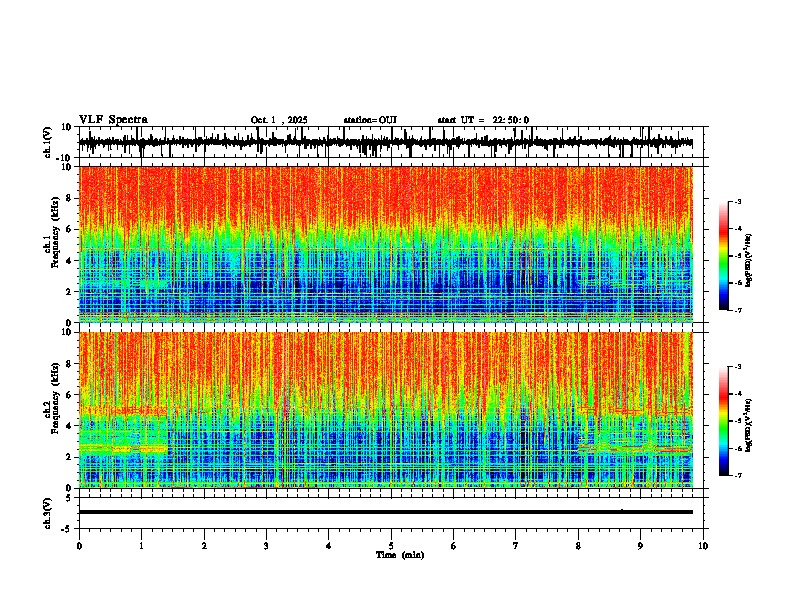The width and height of the screenshot is (792, 612).
Task: Click the "station=OUJ" header label
Action: pos(370,120)
